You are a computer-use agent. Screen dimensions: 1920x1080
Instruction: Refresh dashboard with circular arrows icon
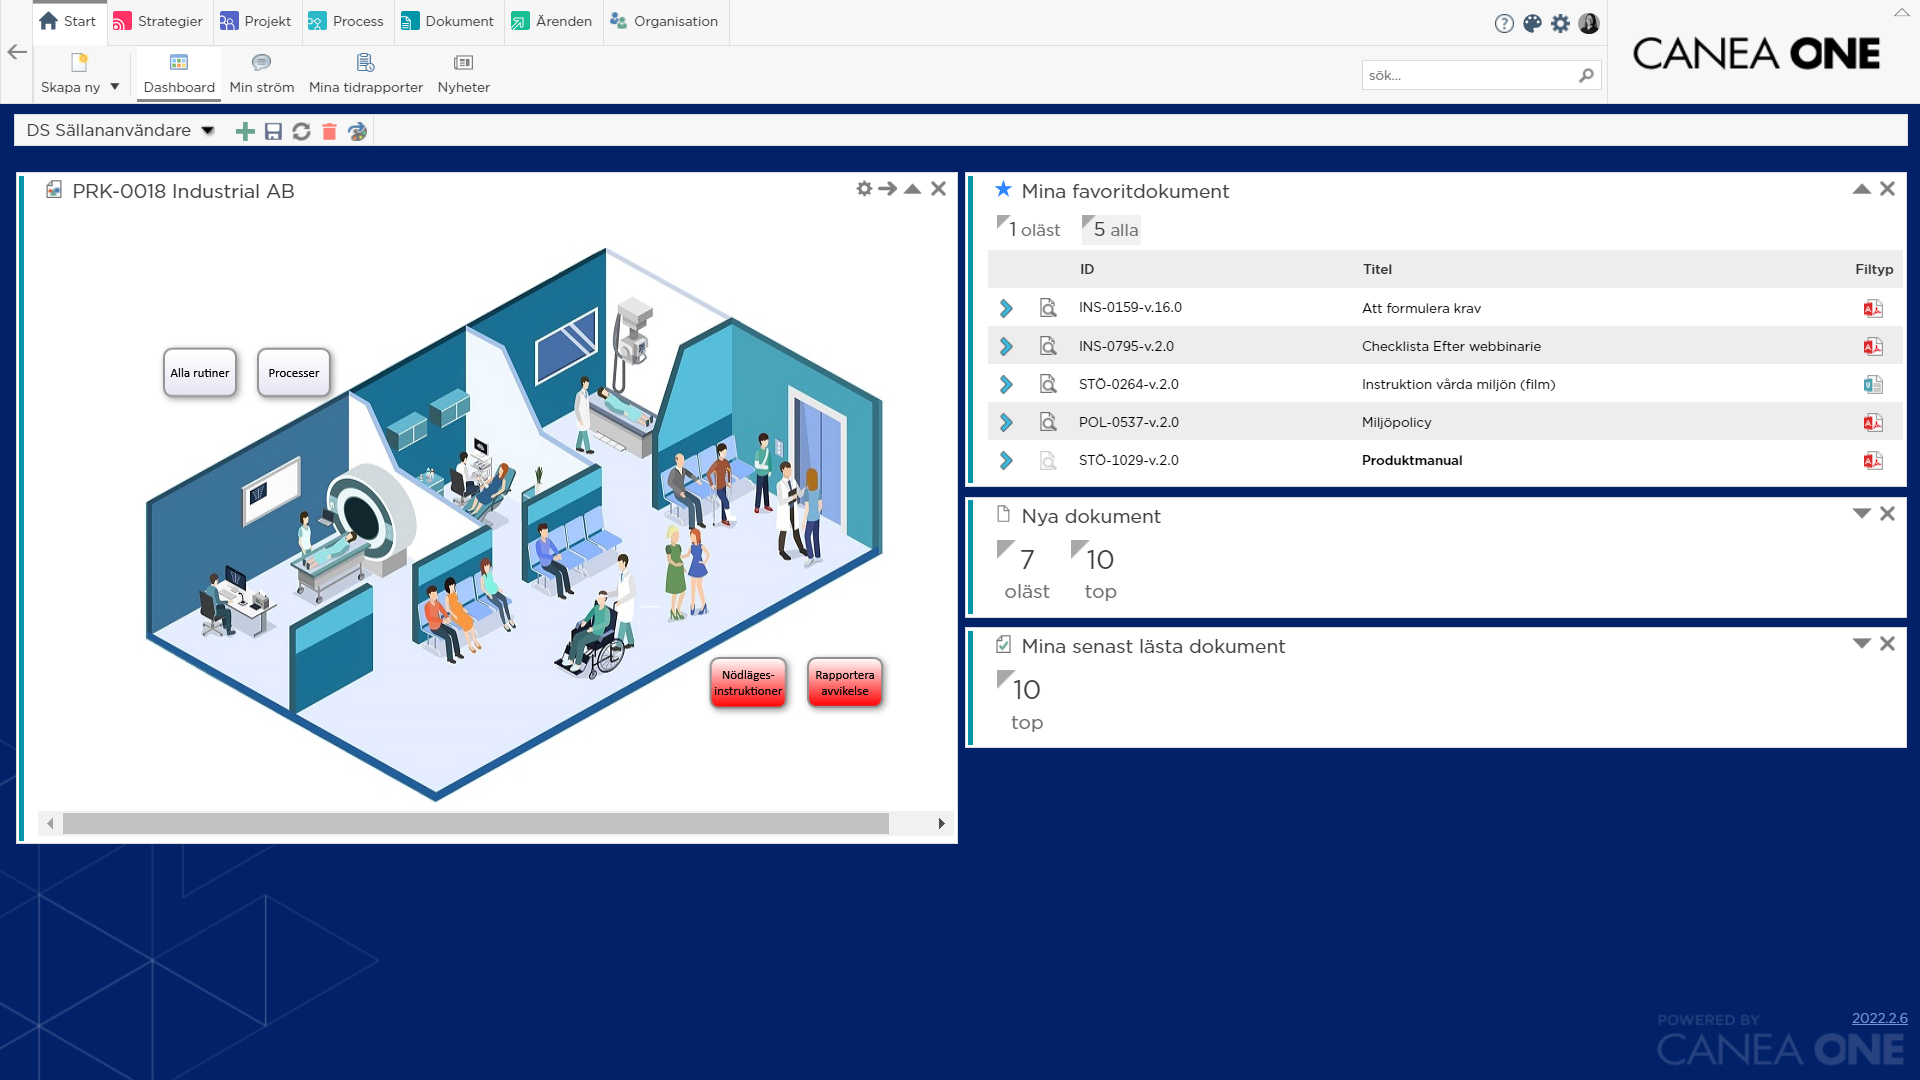pyautogui.click(x=301, y=131)
